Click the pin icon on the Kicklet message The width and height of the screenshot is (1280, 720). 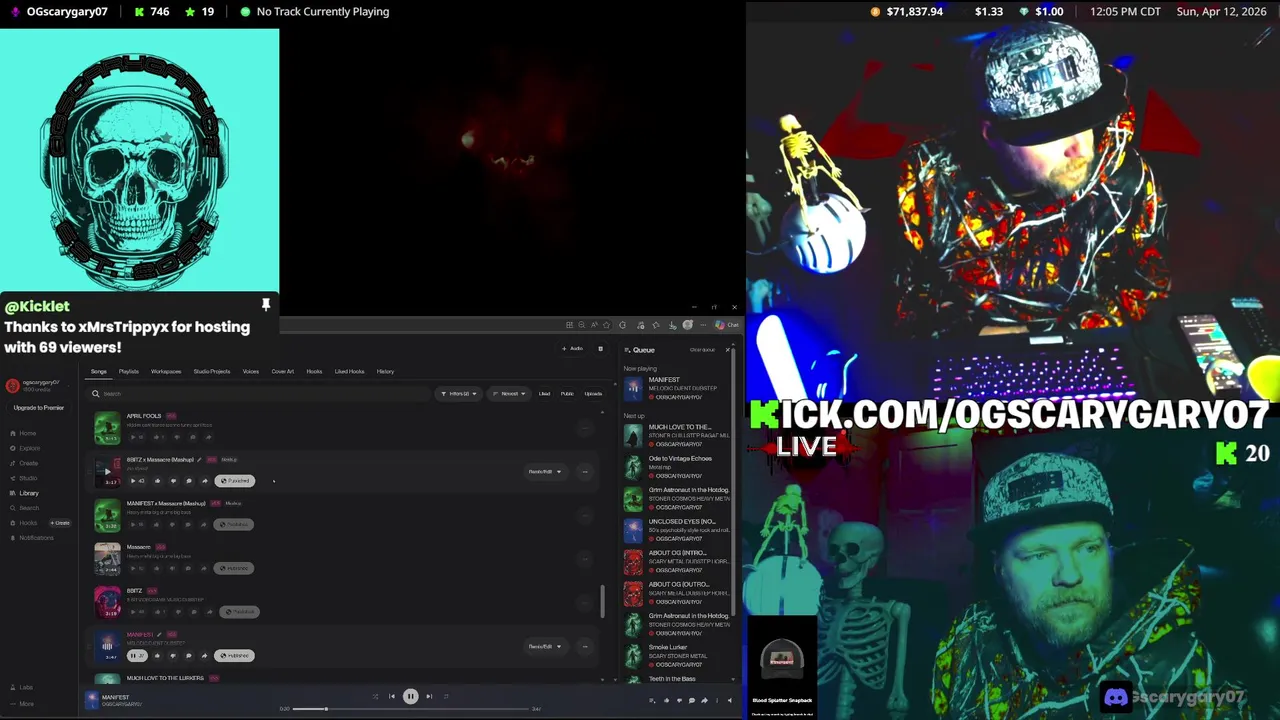[266, 304]
